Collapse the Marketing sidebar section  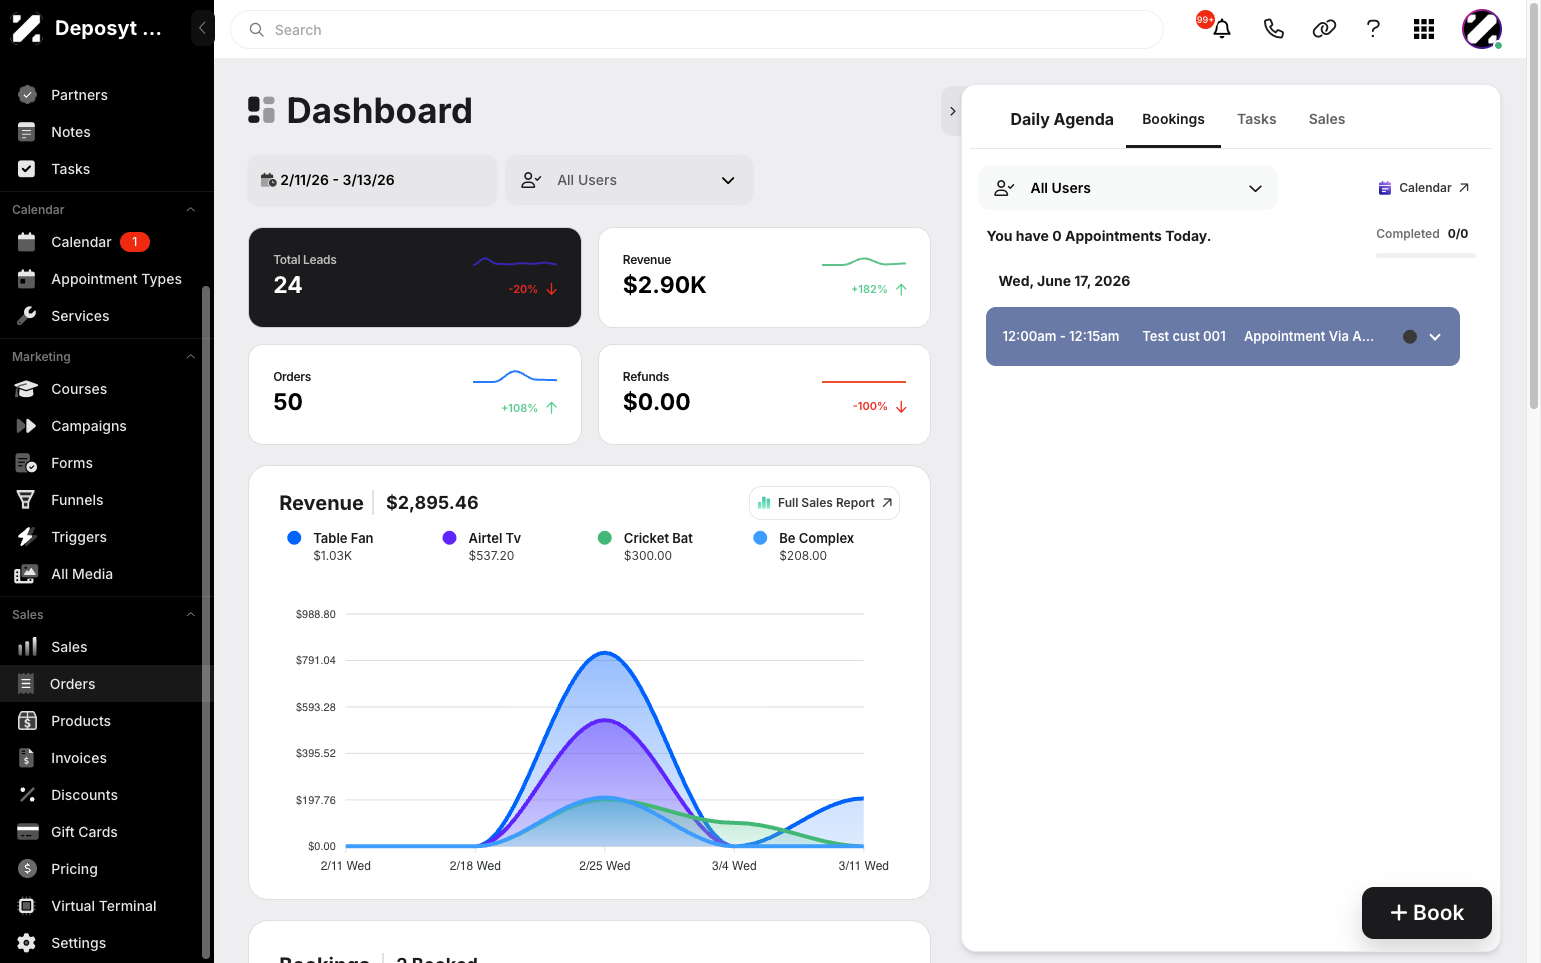(x=191, y=357)
